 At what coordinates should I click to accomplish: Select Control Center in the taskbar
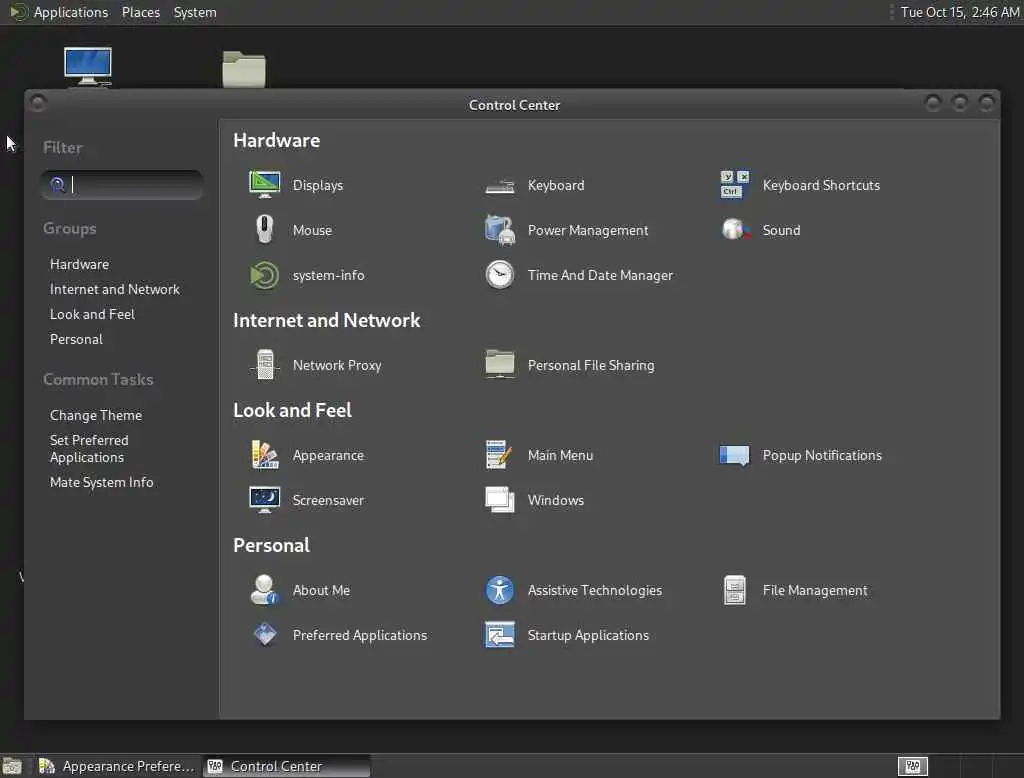tap(287, 766)
